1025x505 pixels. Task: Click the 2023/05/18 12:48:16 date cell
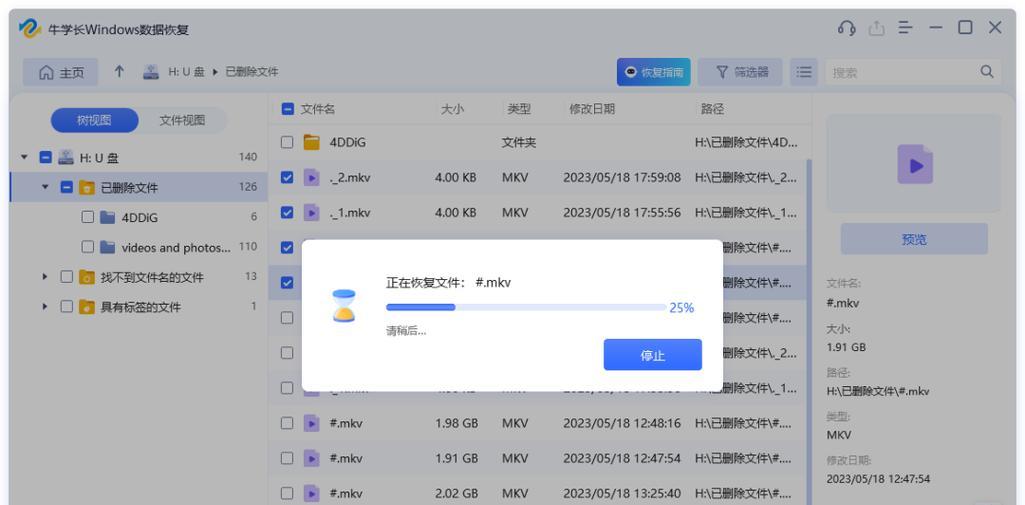click(622, 423)
